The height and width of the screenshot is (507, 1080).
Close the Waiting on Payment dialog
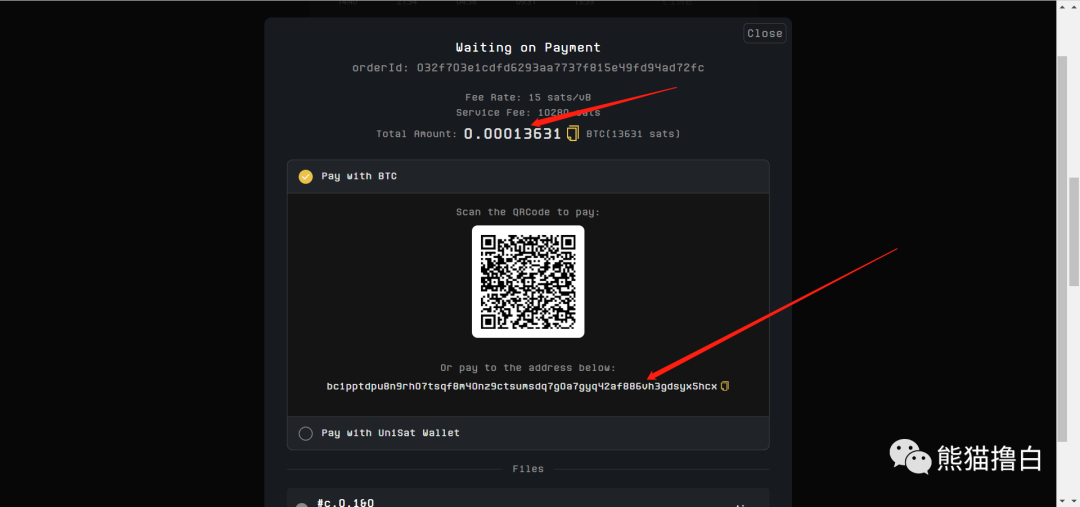[x=765, y=33]
